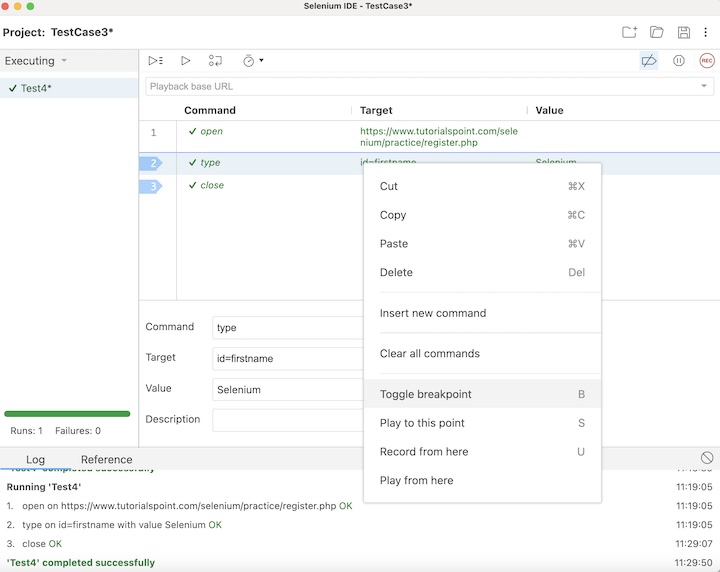The width and height of the screenshot is (720, 572).
Task: Click the Run all tests icon
Action: click(x=156, y=61)
